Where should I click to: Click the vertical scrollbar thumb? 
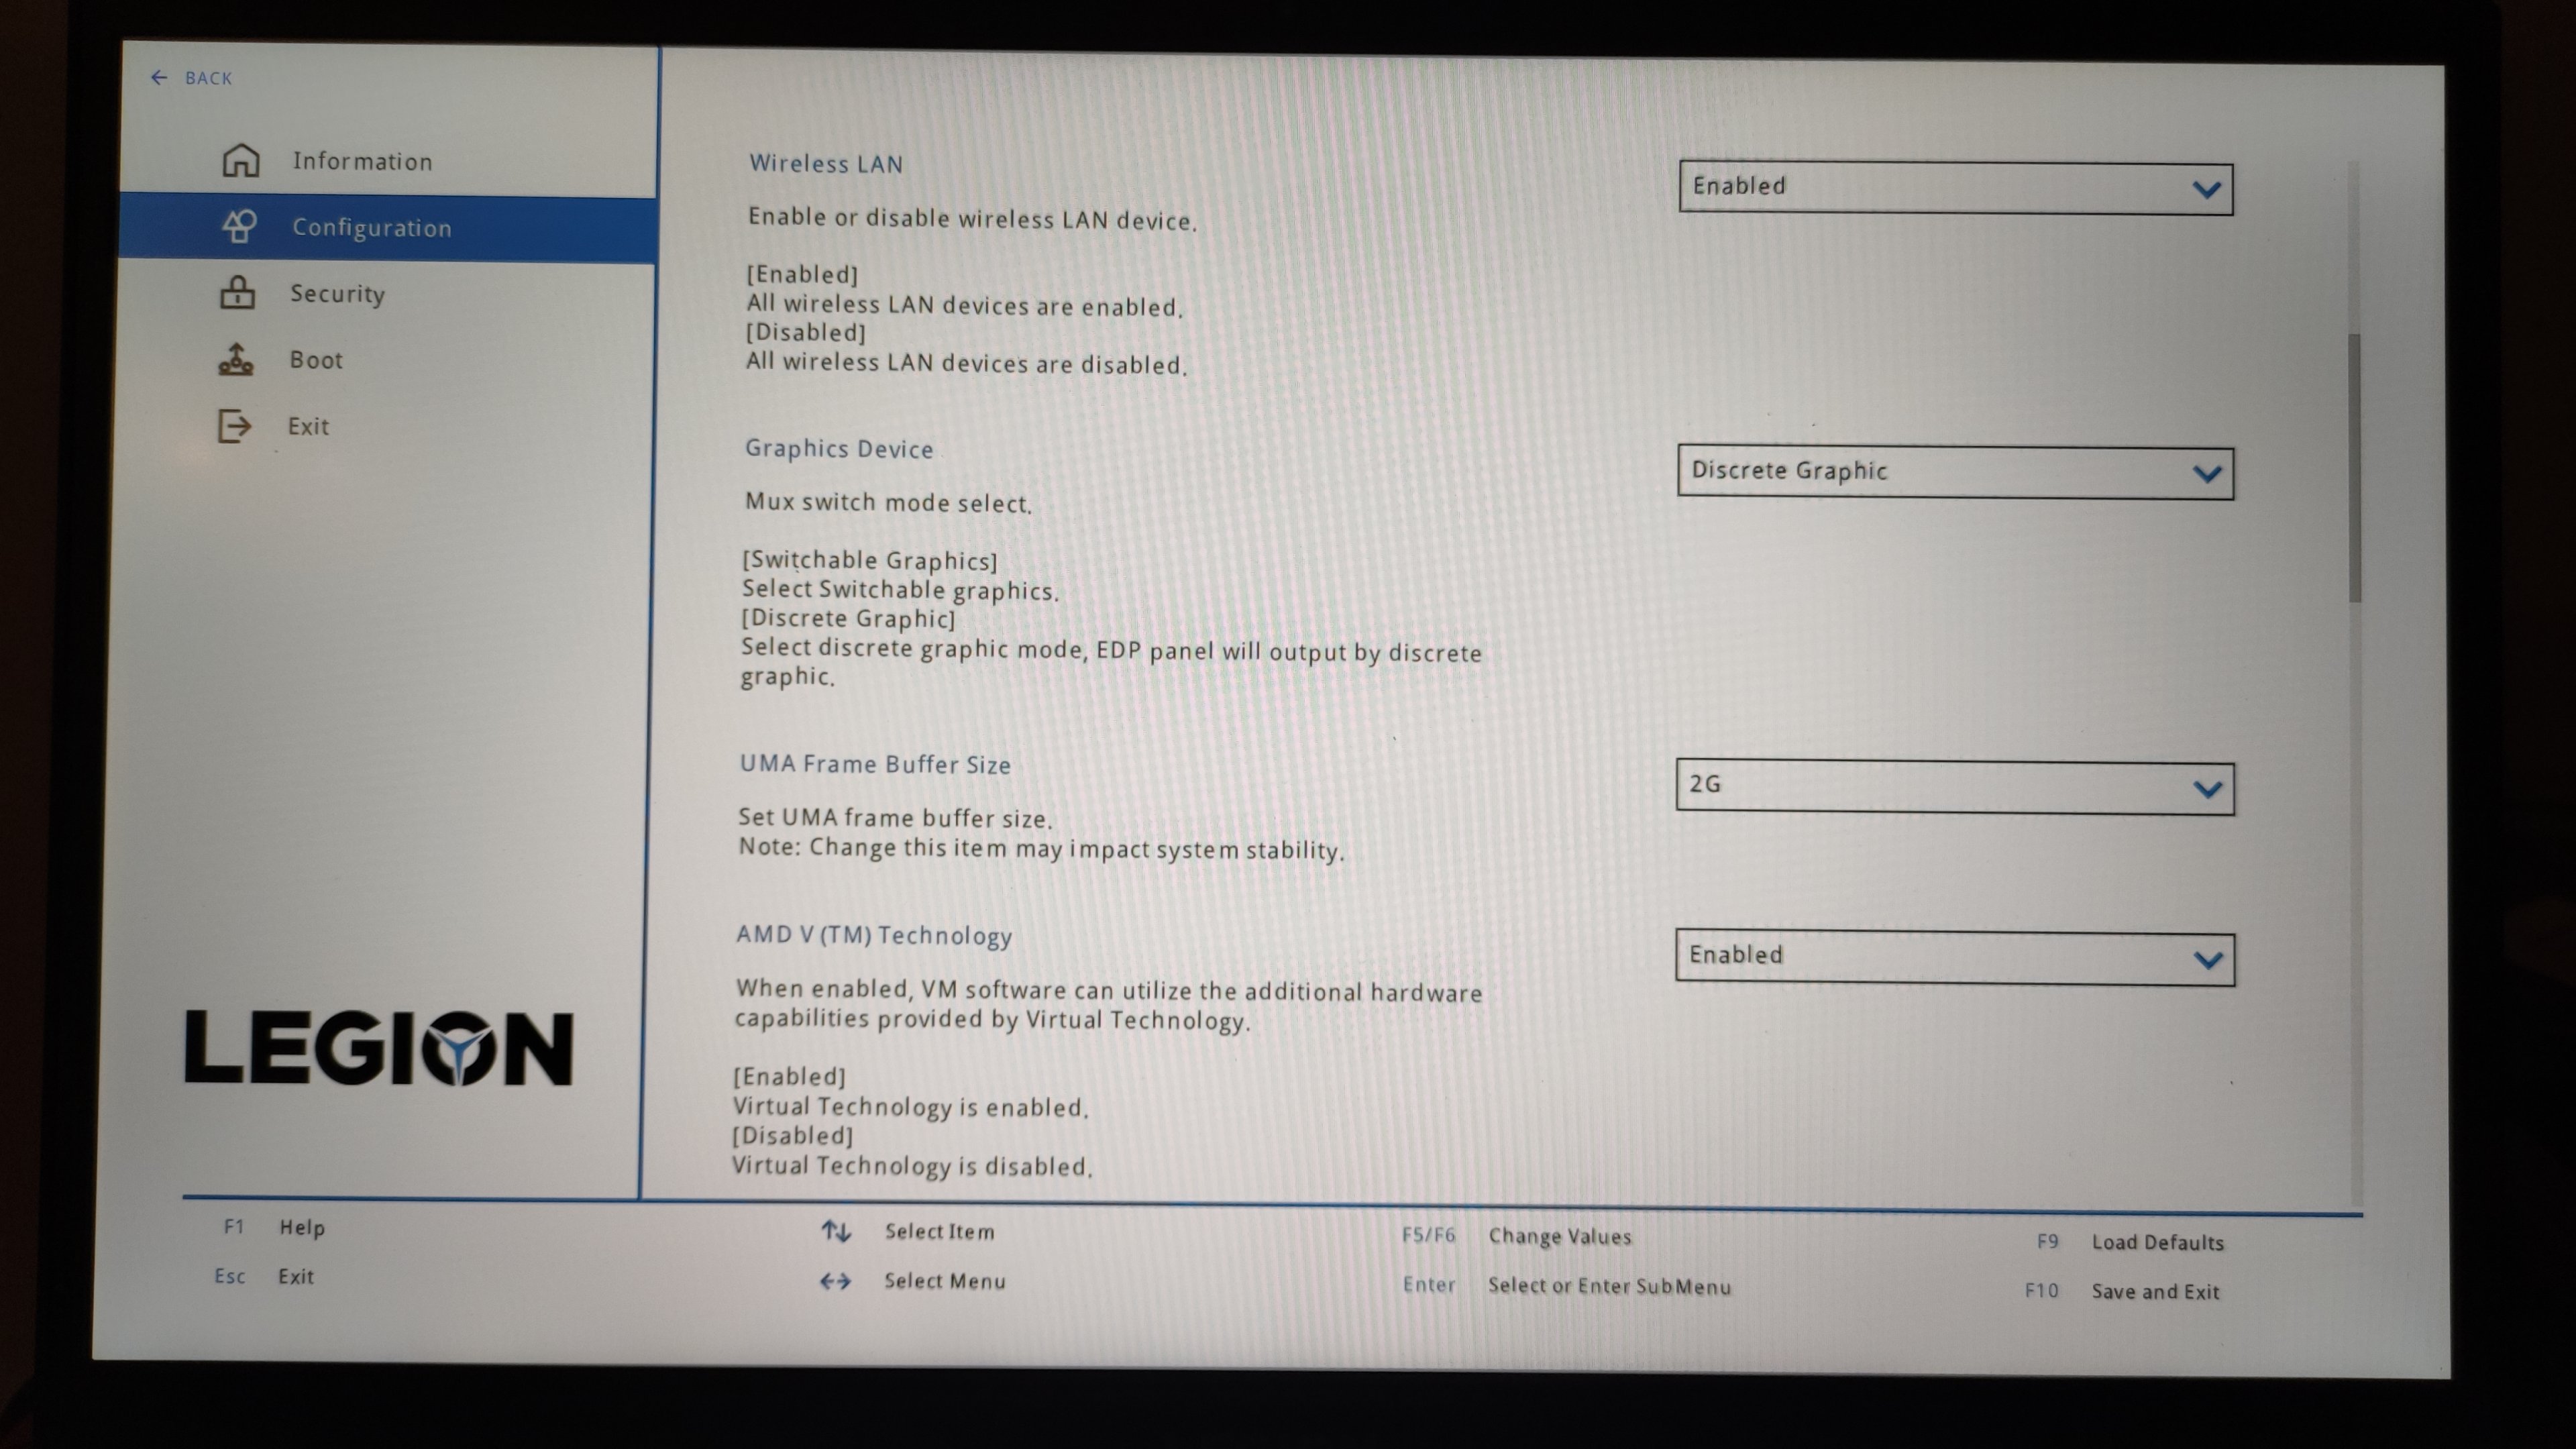(2354, 468)
